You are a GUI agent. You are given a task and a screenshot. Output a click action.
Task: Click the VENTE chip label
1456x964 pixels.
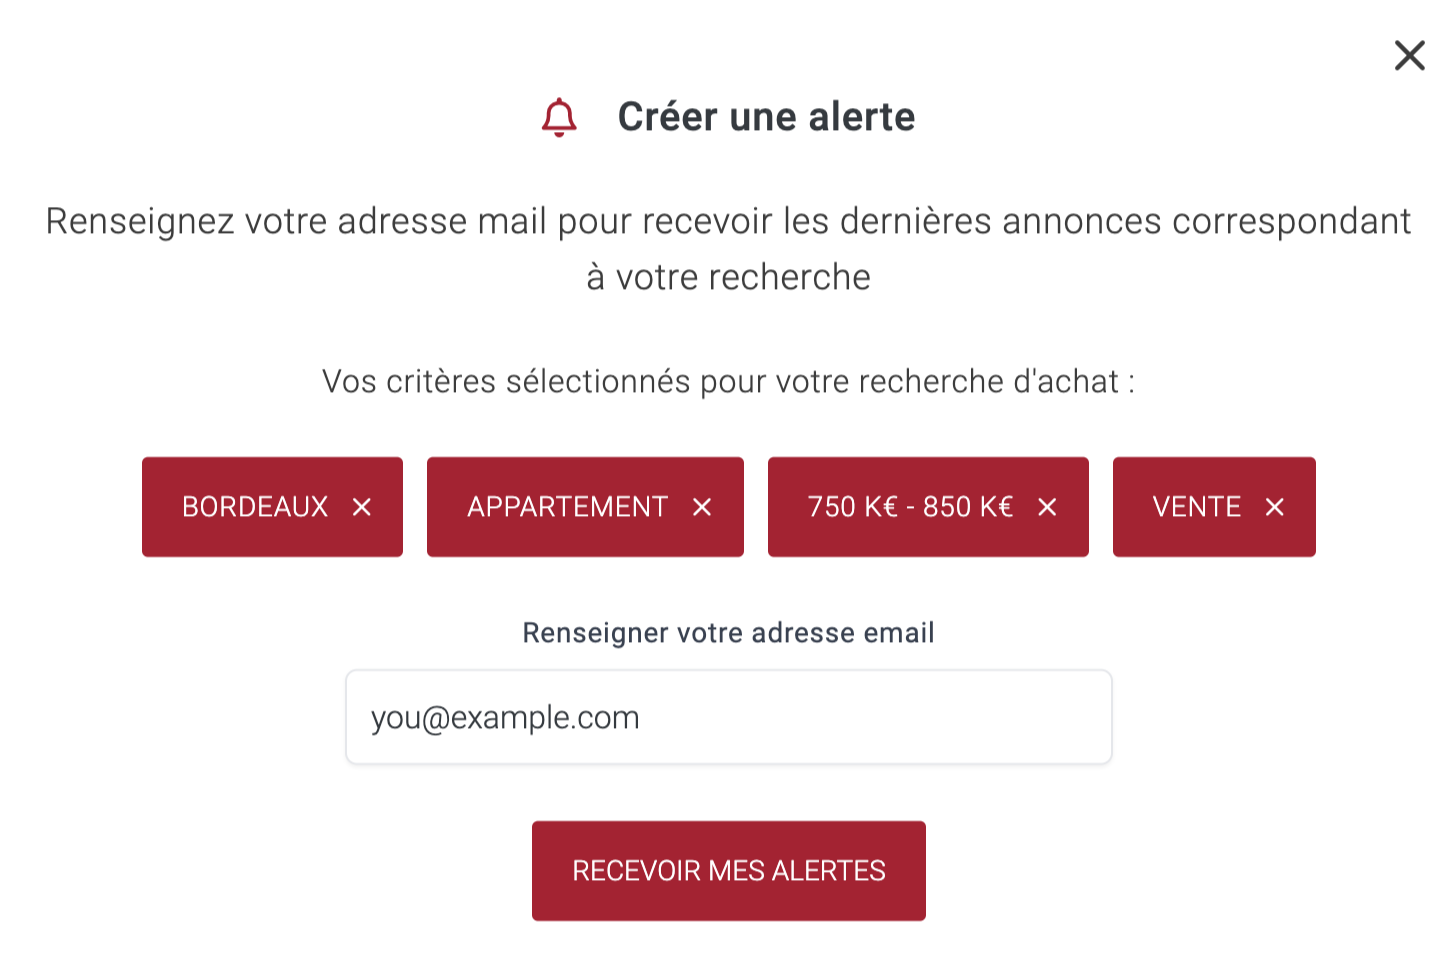pos(1196,507)
